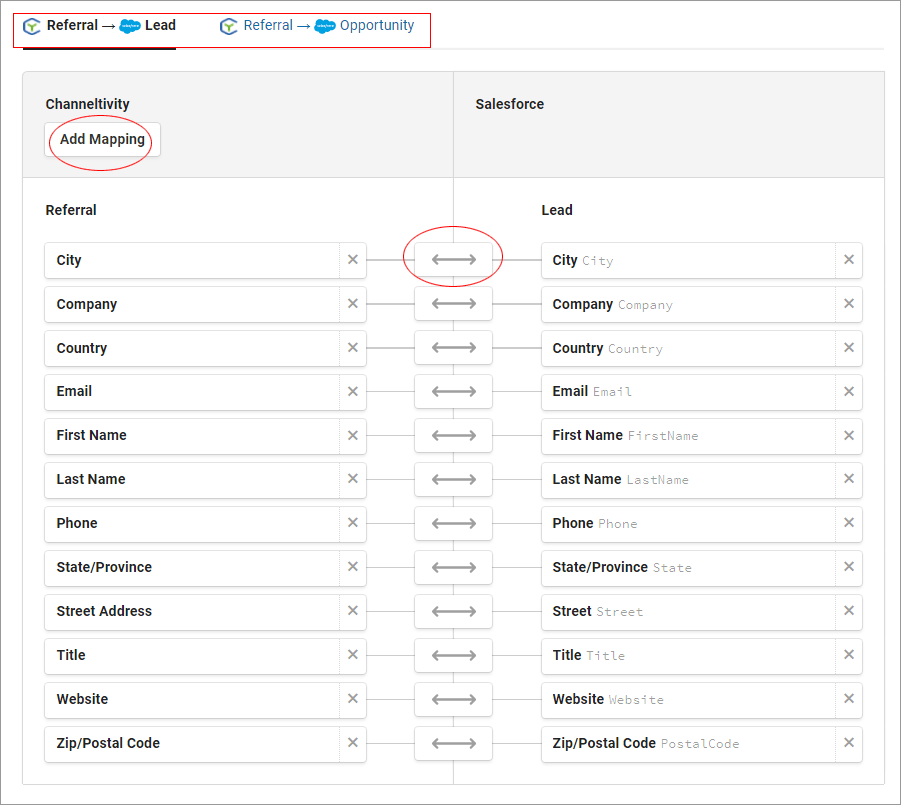The width and height of the screenshot is (901, 805).
Task: Clear the Company lead field
Action: (849, 304)
